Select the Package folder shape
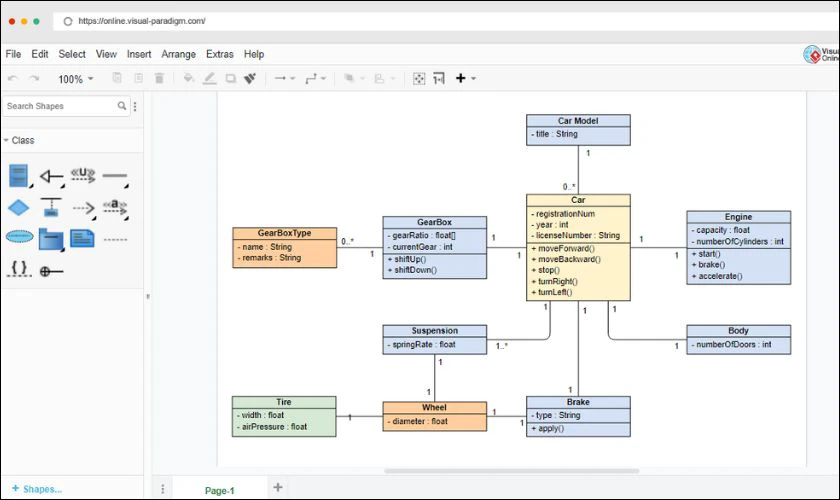Screen dimensions: 840x500 click(x=51, y=240)
